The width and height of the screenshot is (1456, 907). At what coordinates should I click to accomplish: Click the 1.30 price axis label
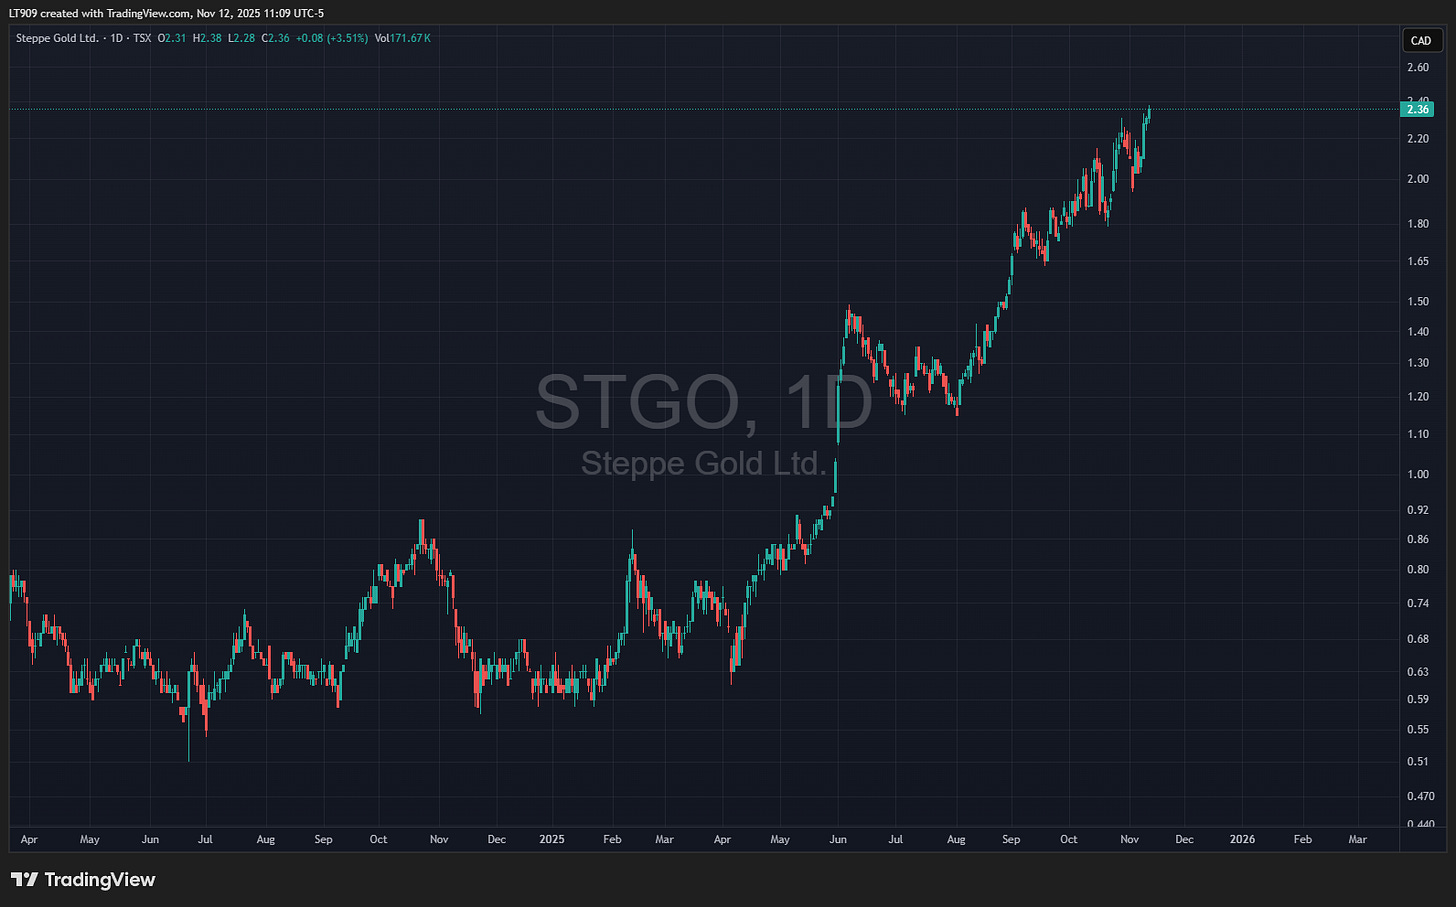coord(1418,363)
